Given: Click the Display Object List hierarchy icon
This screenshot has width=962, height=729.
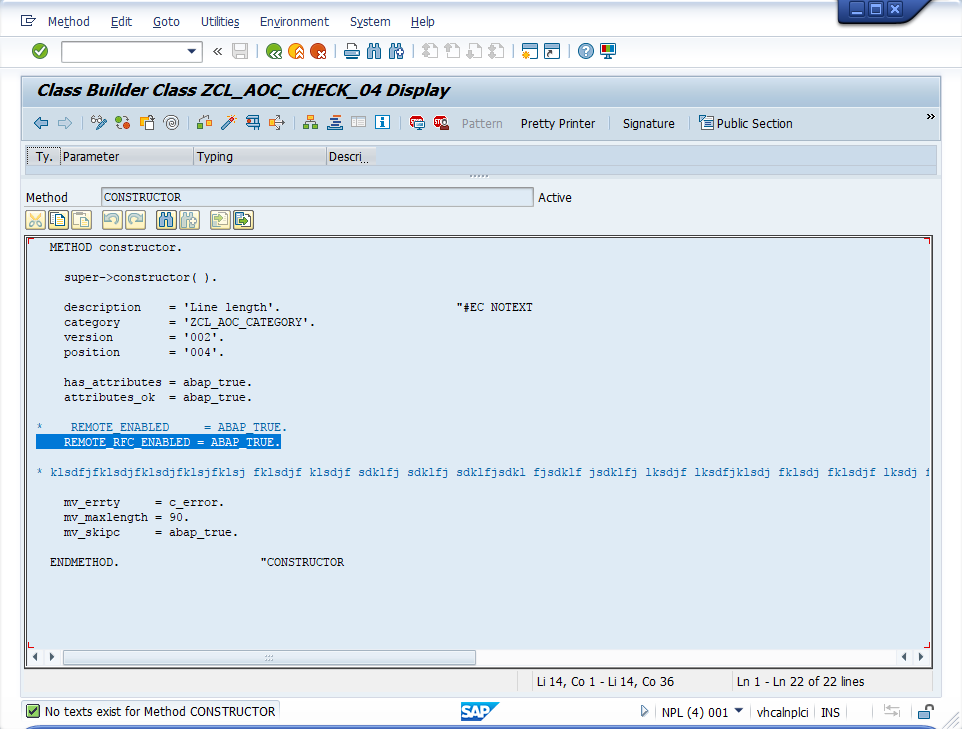Looking at the screenshot, I should [x=310, y=123].
